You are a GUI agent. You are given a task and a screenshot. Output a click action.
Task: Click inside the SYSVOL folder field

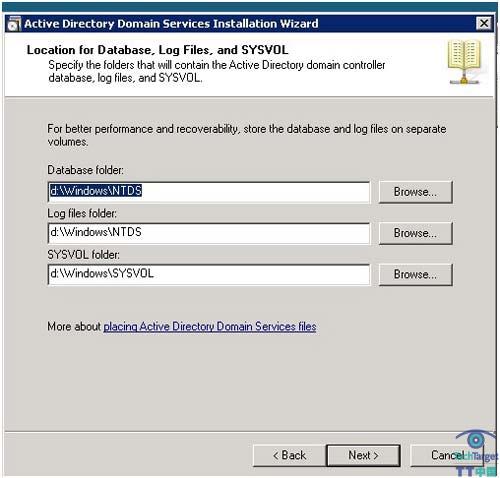pyautogui.click(x=209, y=274)
